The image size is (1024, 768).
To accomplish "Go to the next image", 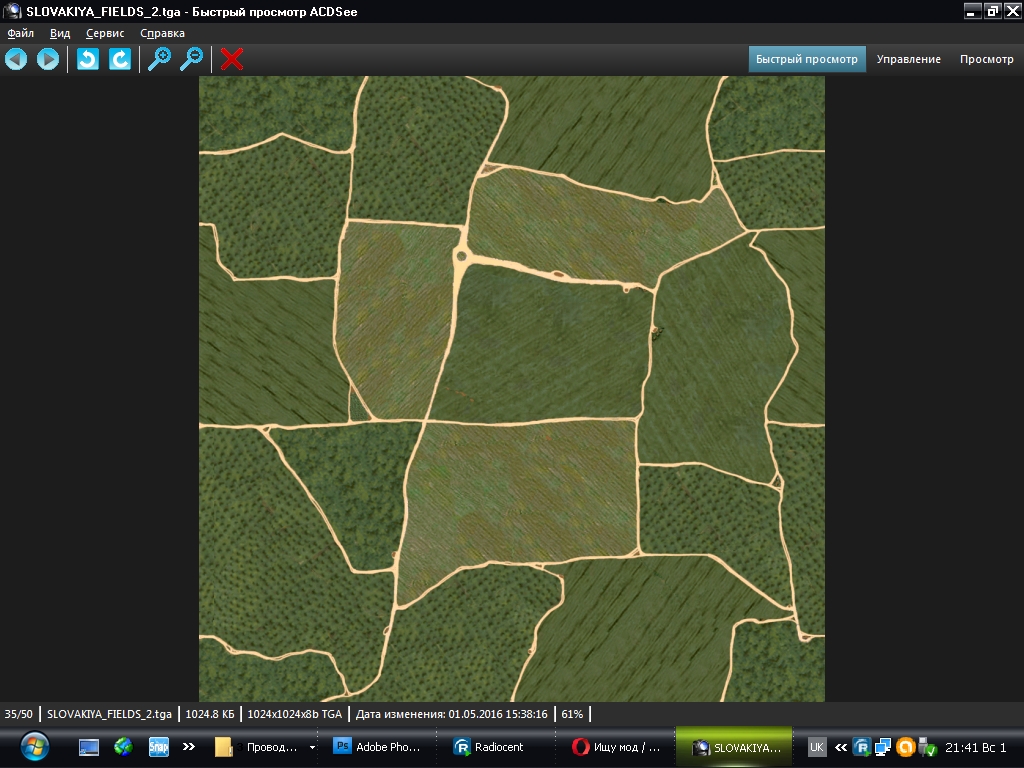I will pos(47,59).
